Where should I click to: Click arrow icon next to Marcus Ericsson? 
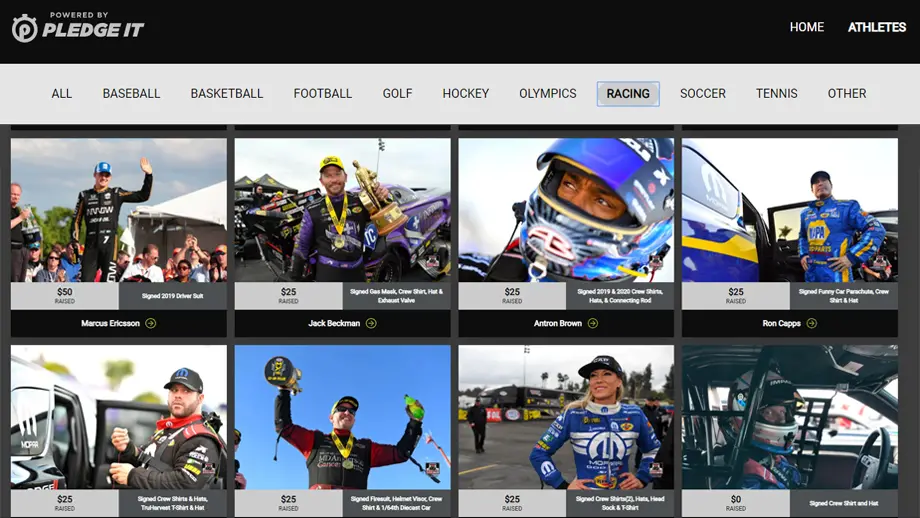click(x=150, y=323)
